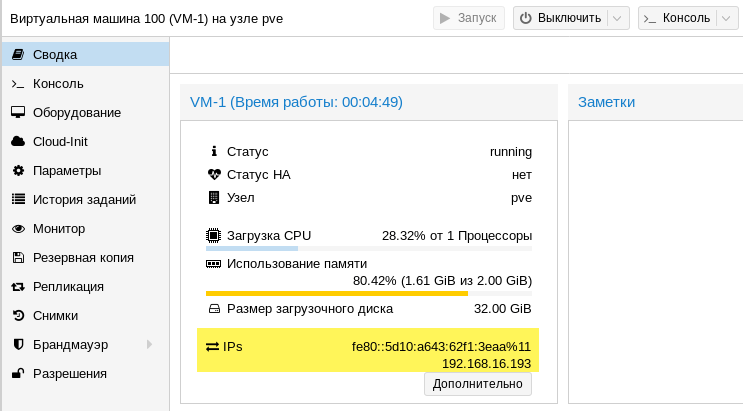The width and height of the screenshot is (743, 411).
Task: Click the Additional (Дополнительно) IPs button
Action: (478, 383)
